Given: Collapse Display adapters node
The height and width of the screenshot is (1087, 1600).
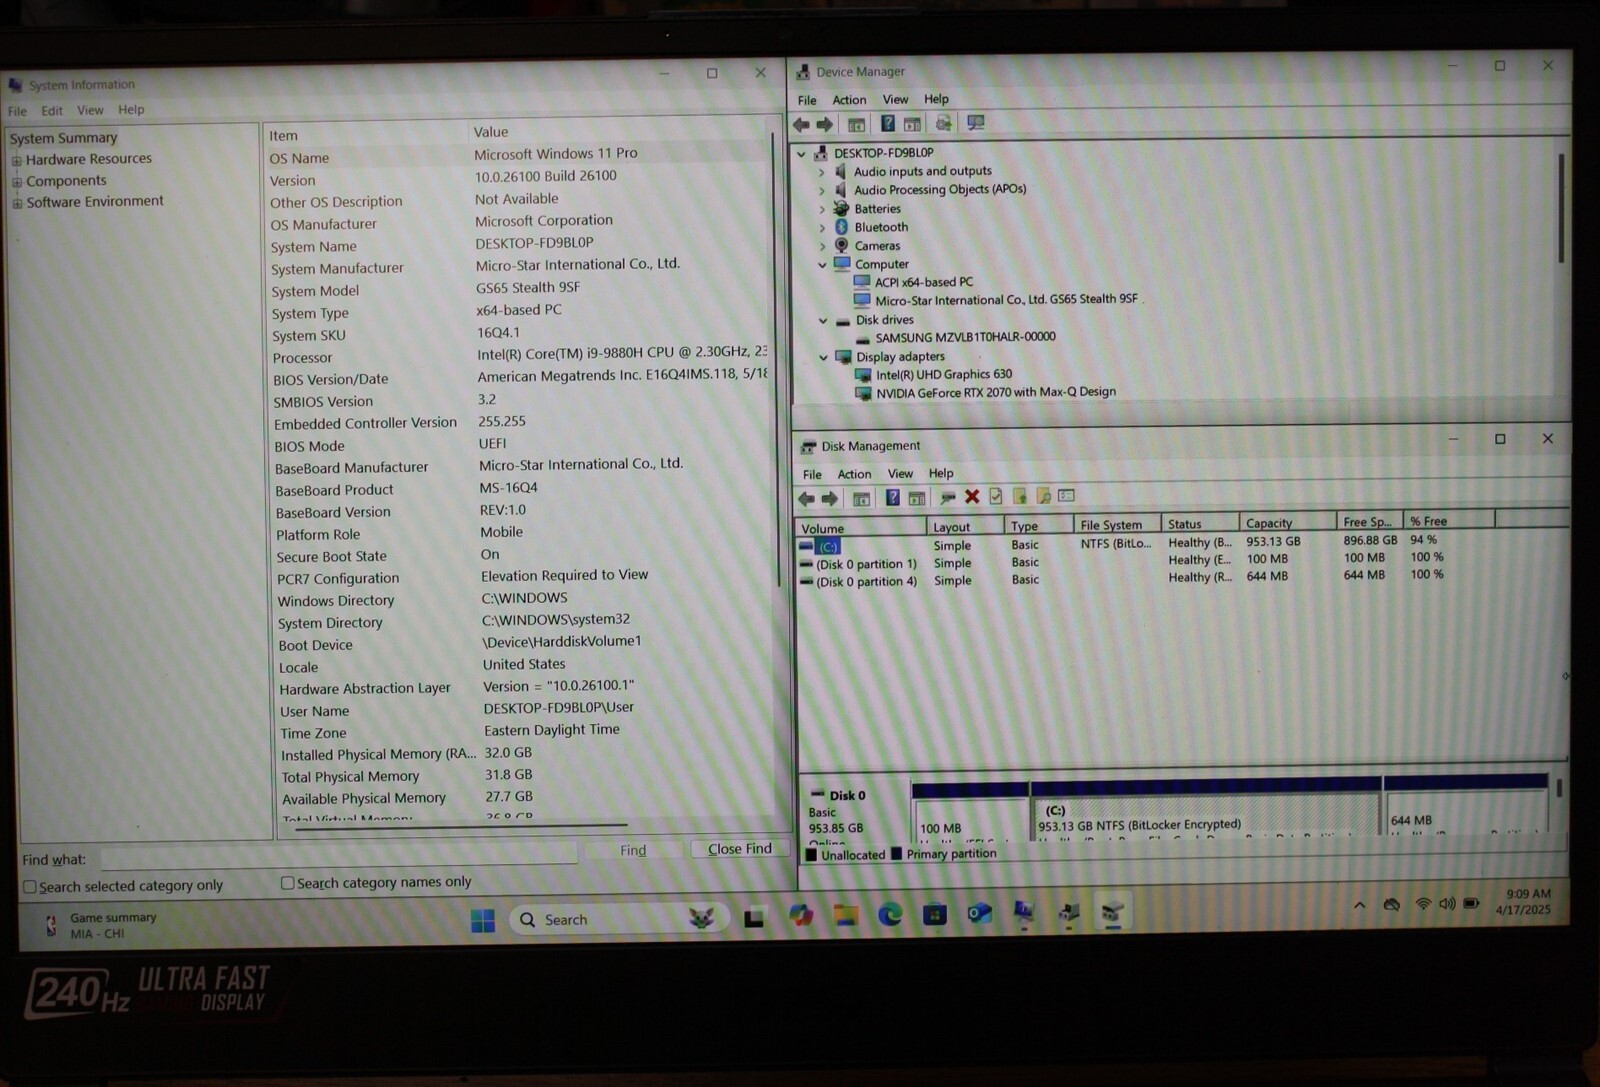Looking at the screenshot, I should tap(824, 358).
